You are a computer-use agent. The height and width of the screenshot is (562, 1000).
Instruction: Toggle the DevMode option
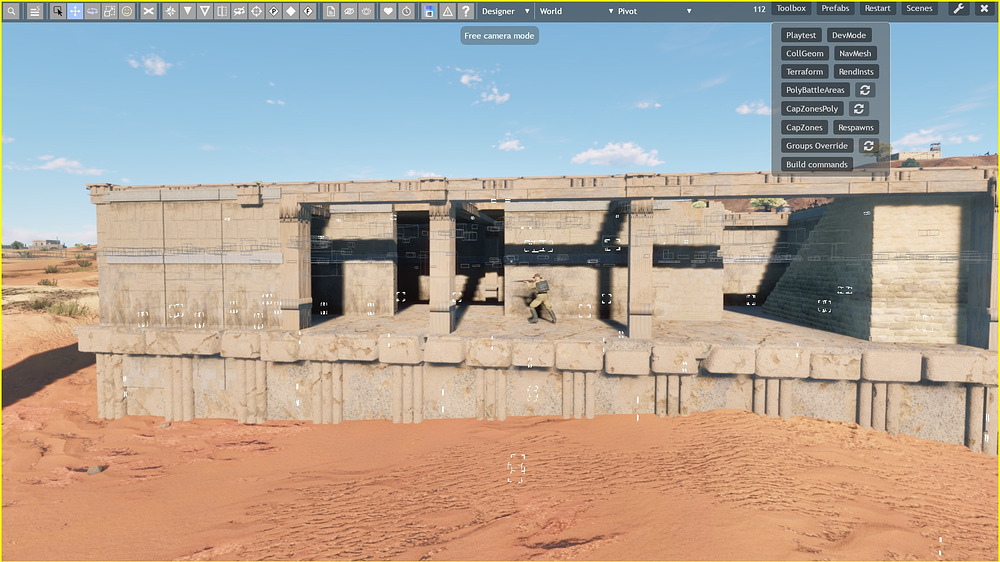[x=849, y=35]
